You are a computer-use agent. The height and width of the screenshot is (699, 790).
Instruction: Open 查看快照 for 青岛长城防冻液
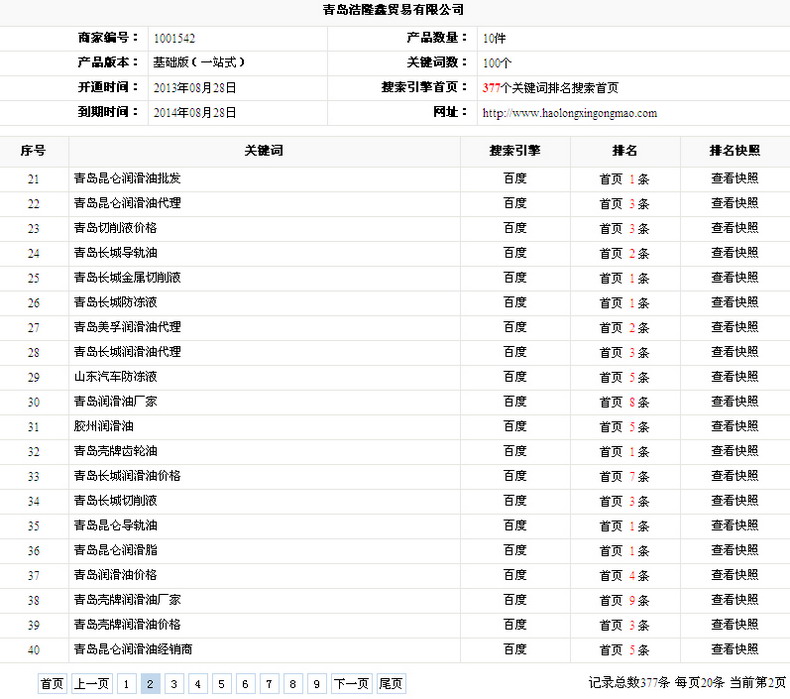pos(735,302)
